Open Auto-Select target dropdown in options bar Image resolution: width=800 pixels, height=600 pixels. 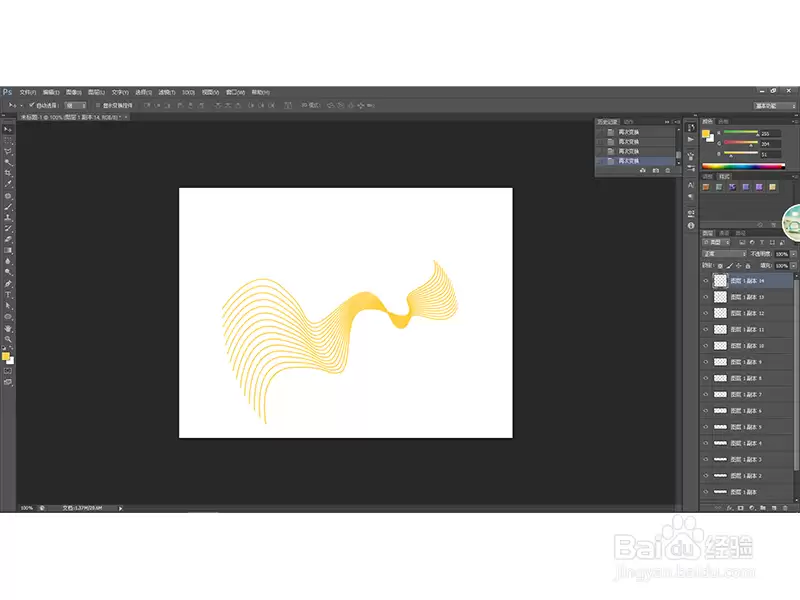click(x=76, y=105)
